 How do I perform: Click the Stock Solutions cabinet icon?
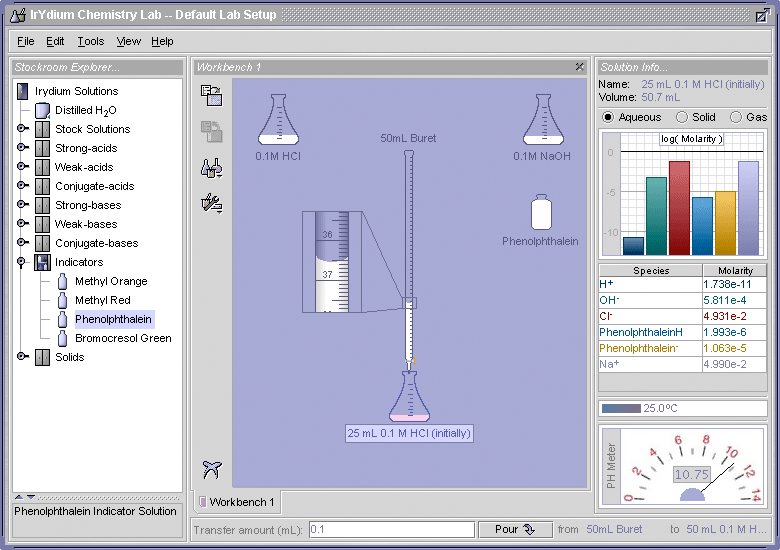click(x=42, y=129)
